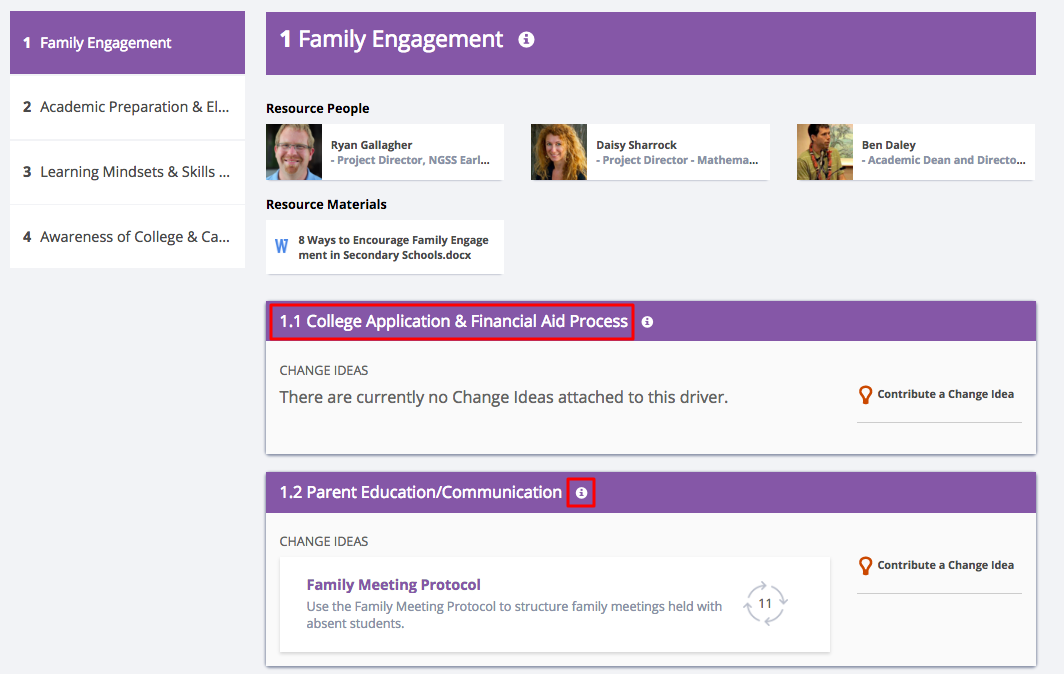
Task: Click info icon beside 1 Family Engagement header
Action: [526, 40]
